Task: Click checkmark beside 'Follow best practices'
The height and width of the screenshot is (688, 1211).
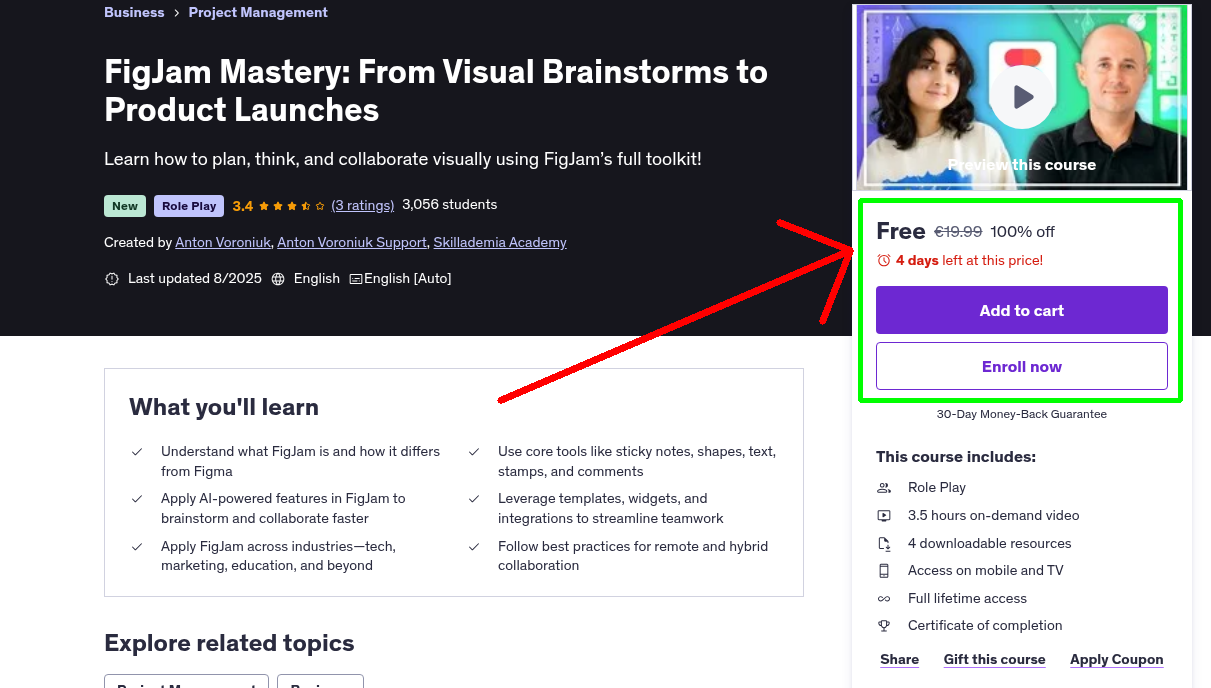Action: point(474,547)
